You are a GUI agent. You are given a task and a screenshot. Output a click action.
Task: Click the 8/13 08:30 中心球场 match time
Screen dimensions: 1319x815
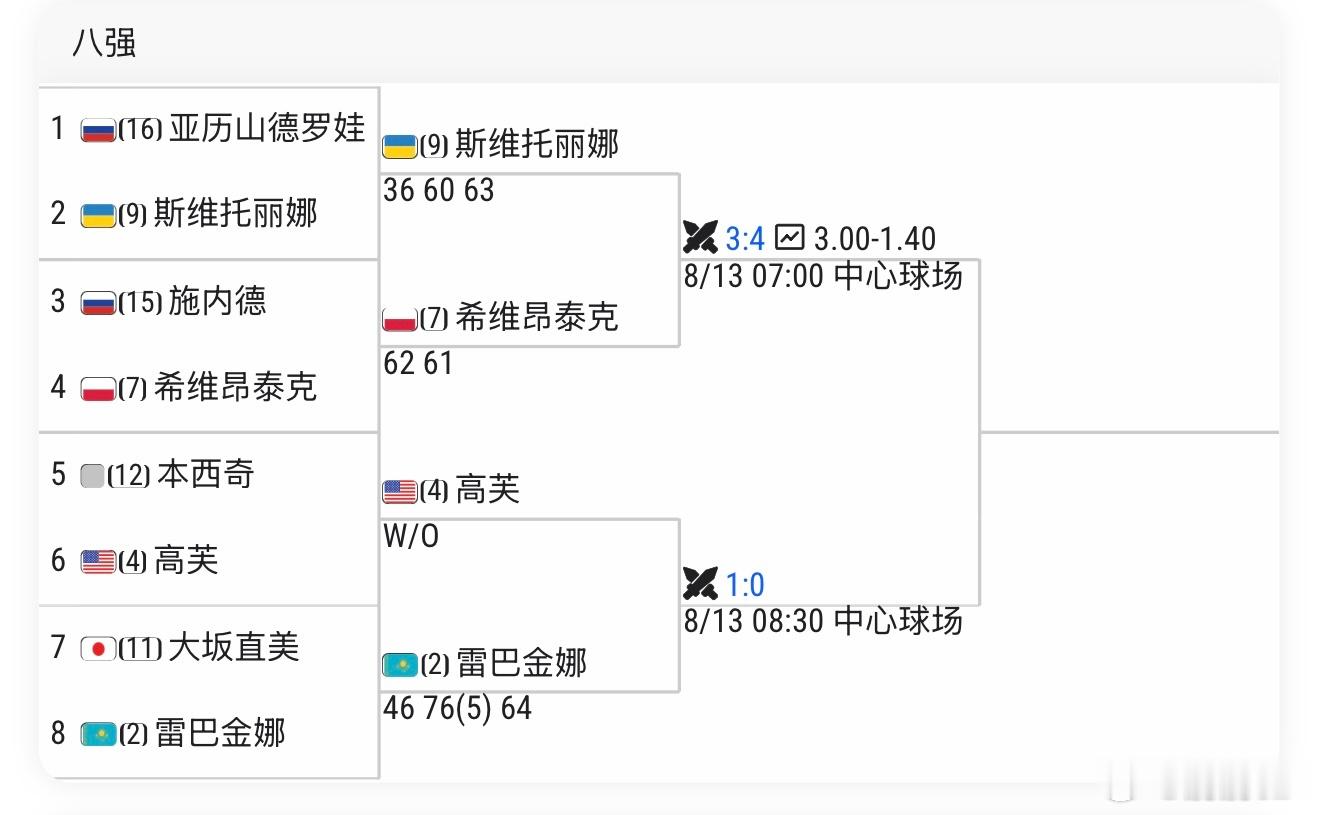tap(823, 621)
